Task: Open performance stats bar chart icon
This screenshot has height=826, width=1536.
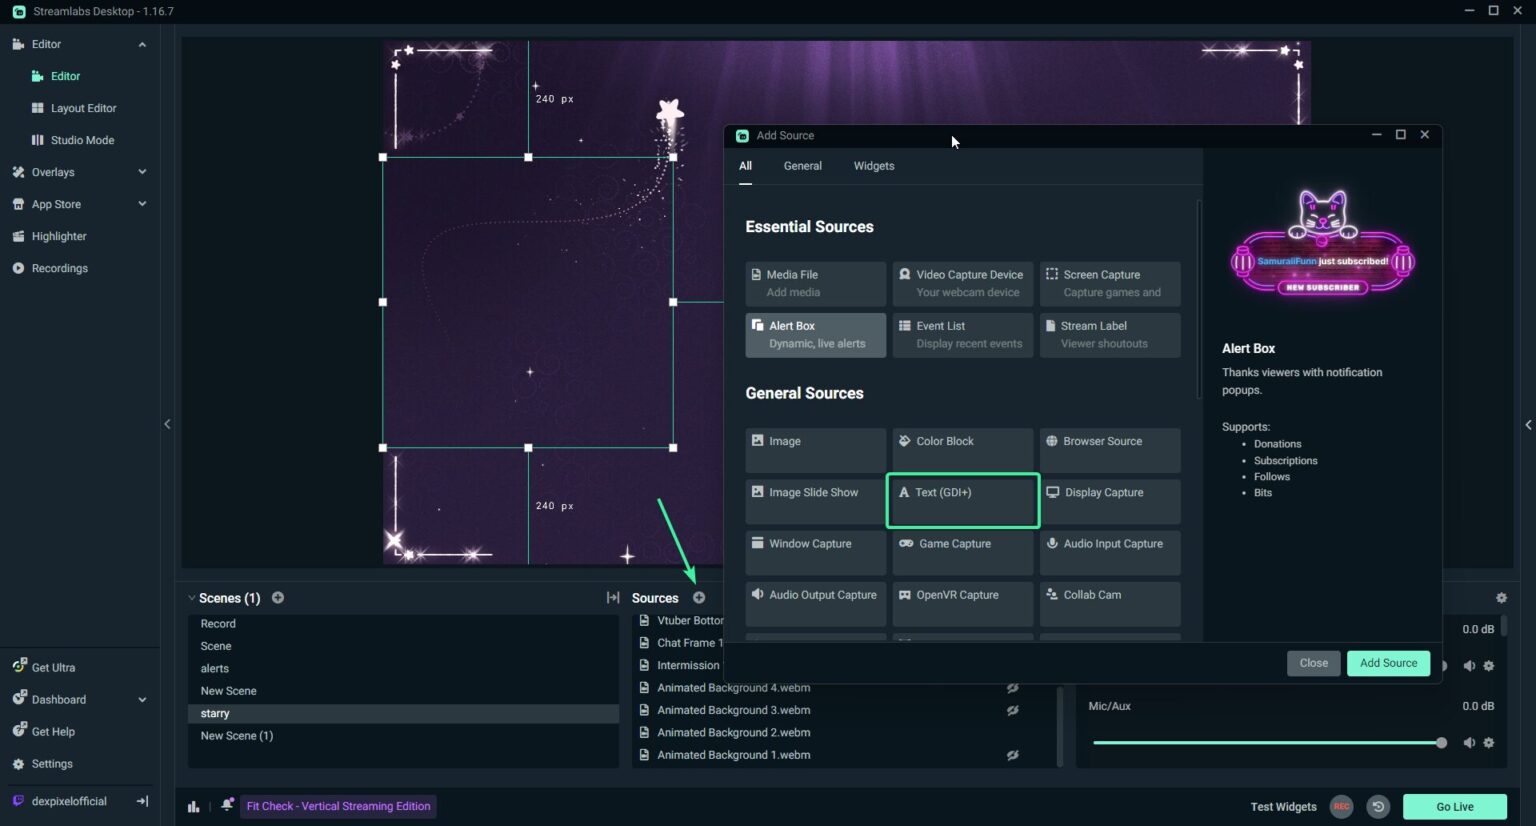Action: click(x=193, y=807)
